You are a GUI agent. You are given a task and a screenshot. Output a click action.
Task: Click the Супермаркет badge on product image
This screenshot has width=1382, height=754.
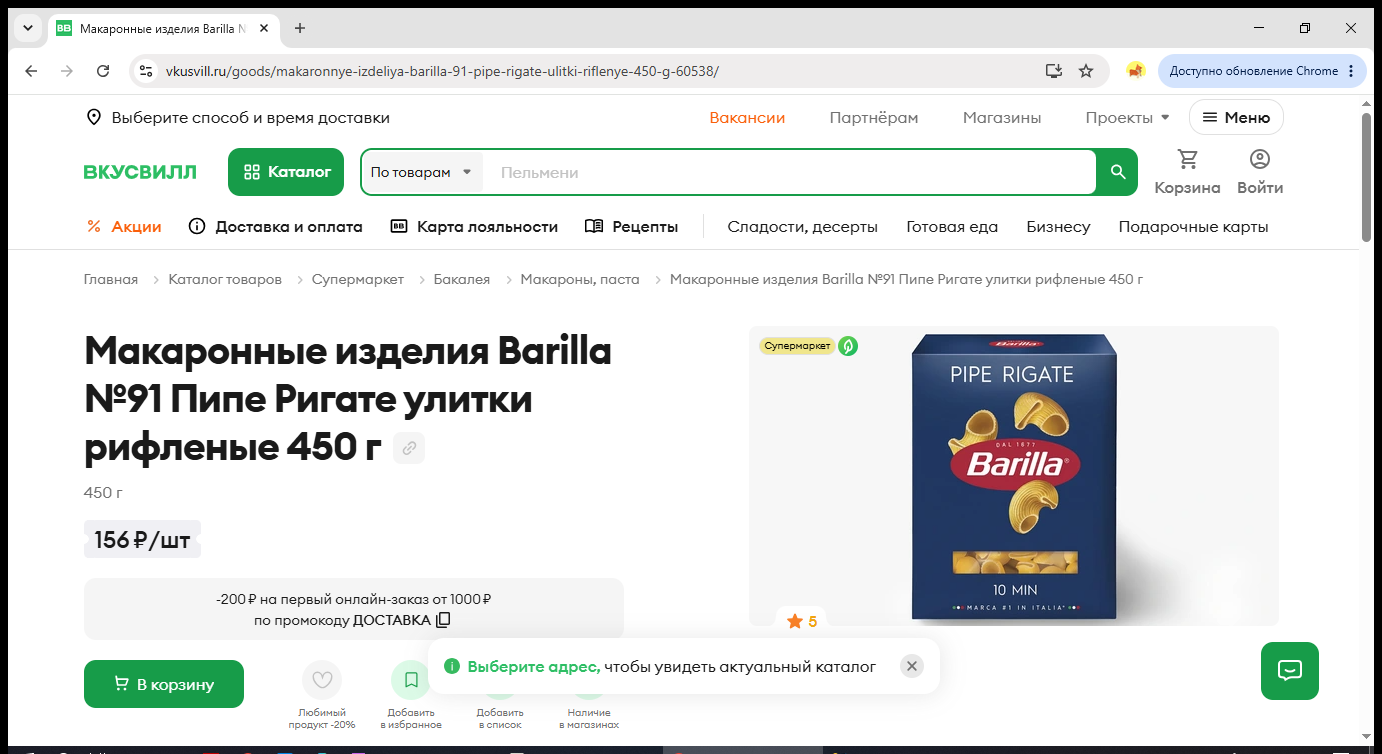point(797,346)
